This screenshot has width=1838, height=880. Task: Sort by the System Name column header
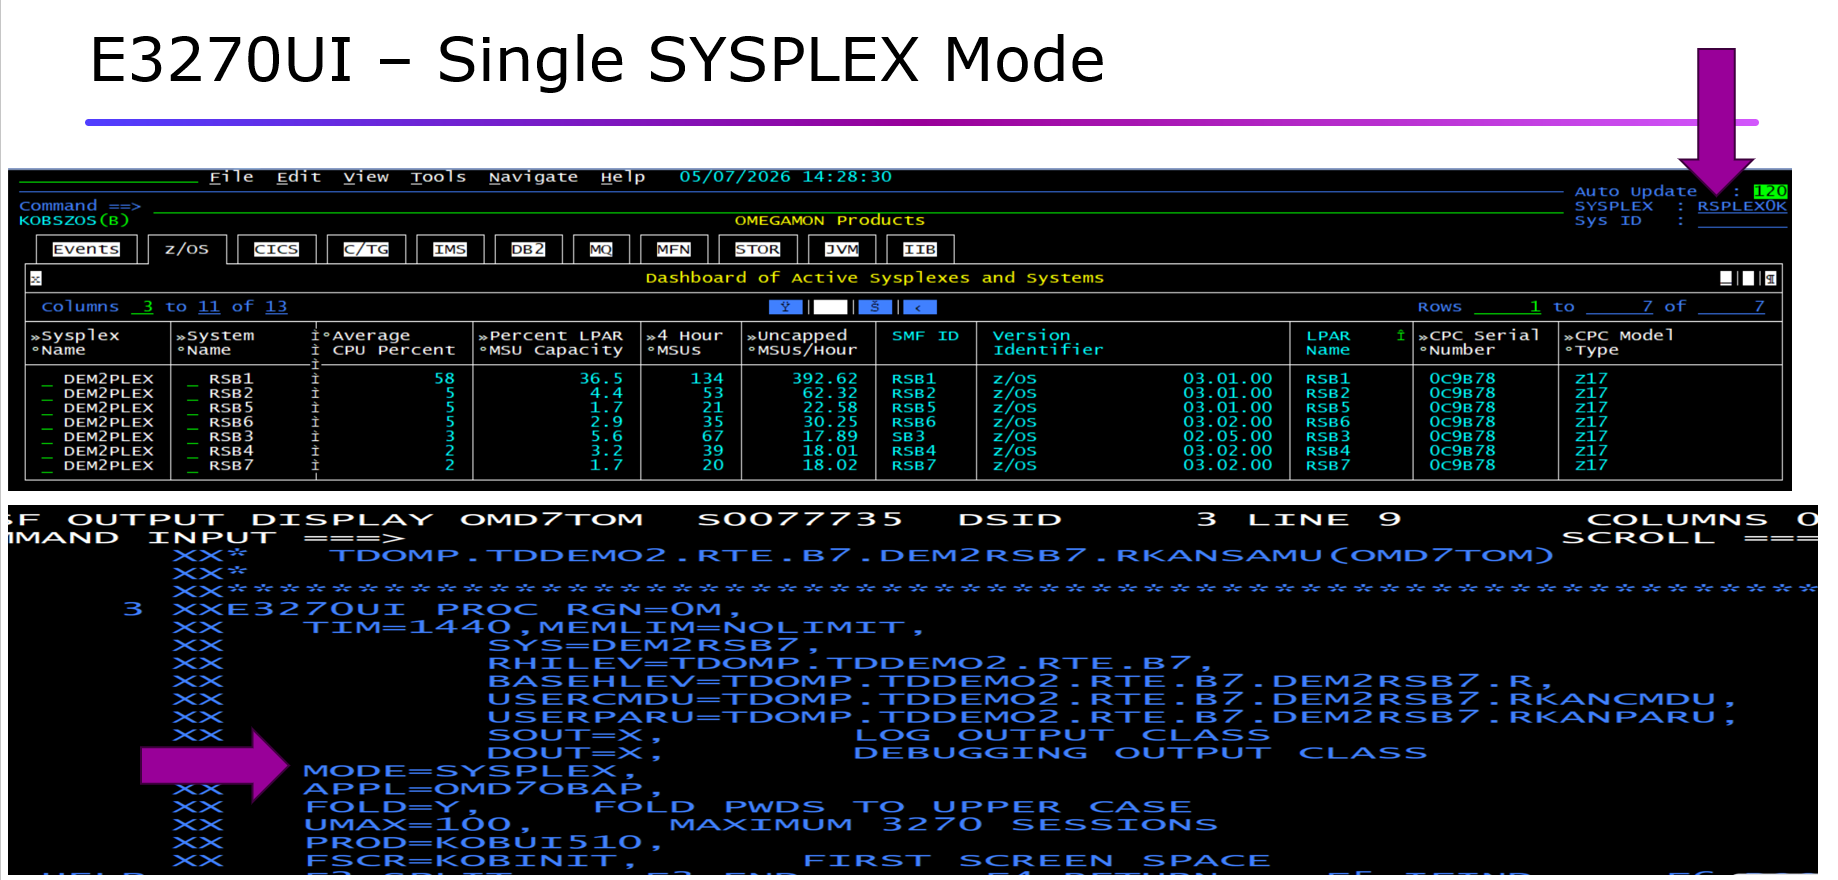215,343
